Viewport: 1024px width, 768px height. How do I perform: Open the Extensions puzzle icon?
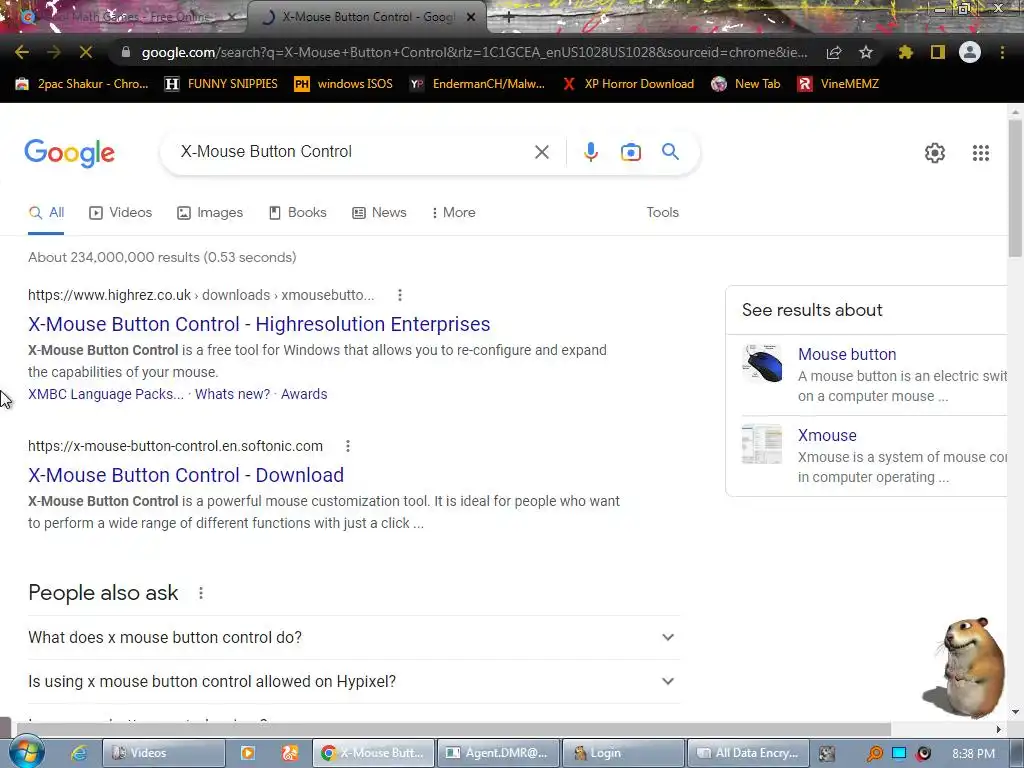tap(905, 52)
